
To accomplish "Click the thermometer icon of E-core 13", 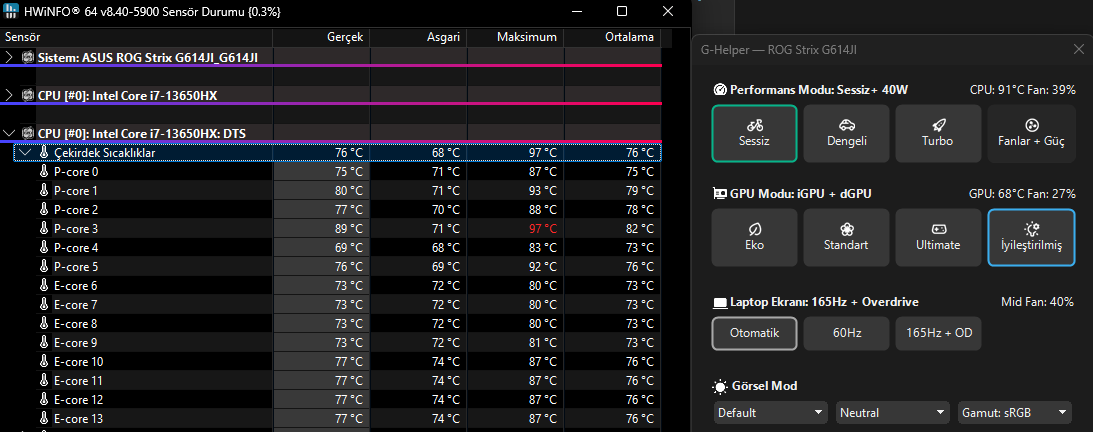I will click(x=44, y=419).
